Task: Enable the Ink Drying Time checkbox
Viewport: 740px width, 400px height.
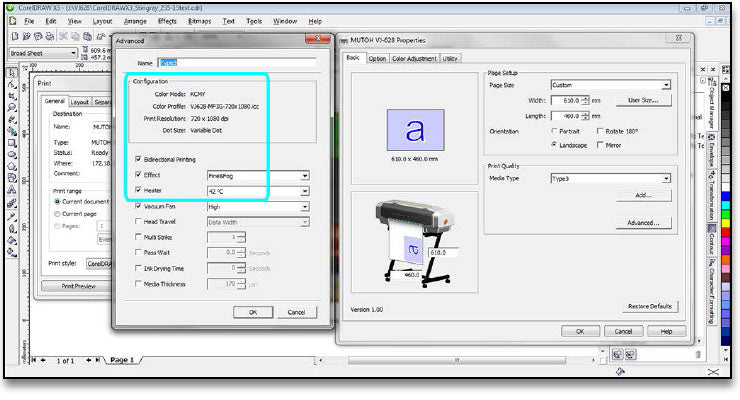Action: click(138, 268)
